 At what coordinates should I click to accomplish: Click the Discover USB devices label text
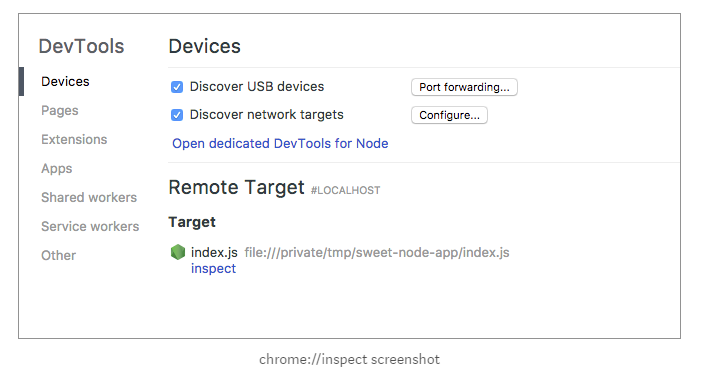click(x=257, y=87)
